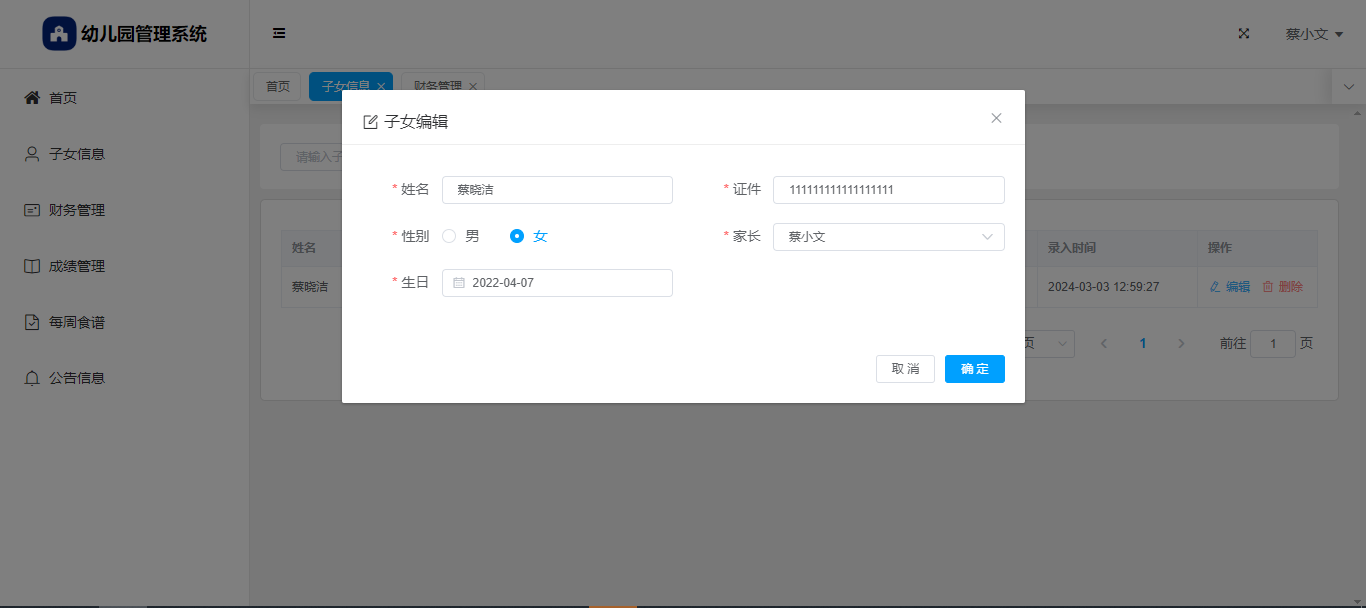Screen dimensions: 1366x608
Task: Click the kindergarten system logo icon
Action: (59, 34)
